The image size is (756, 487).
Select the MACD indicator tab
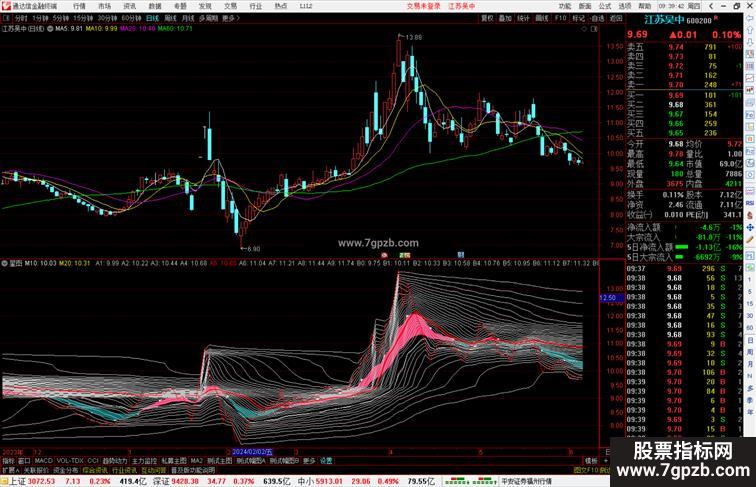coord(43,461)
